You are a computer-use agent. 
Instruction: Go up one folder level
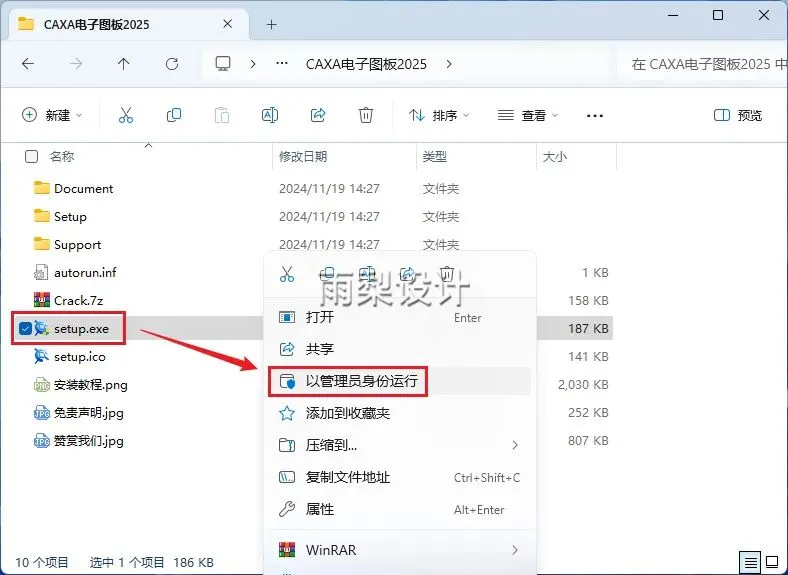(124, 64)
